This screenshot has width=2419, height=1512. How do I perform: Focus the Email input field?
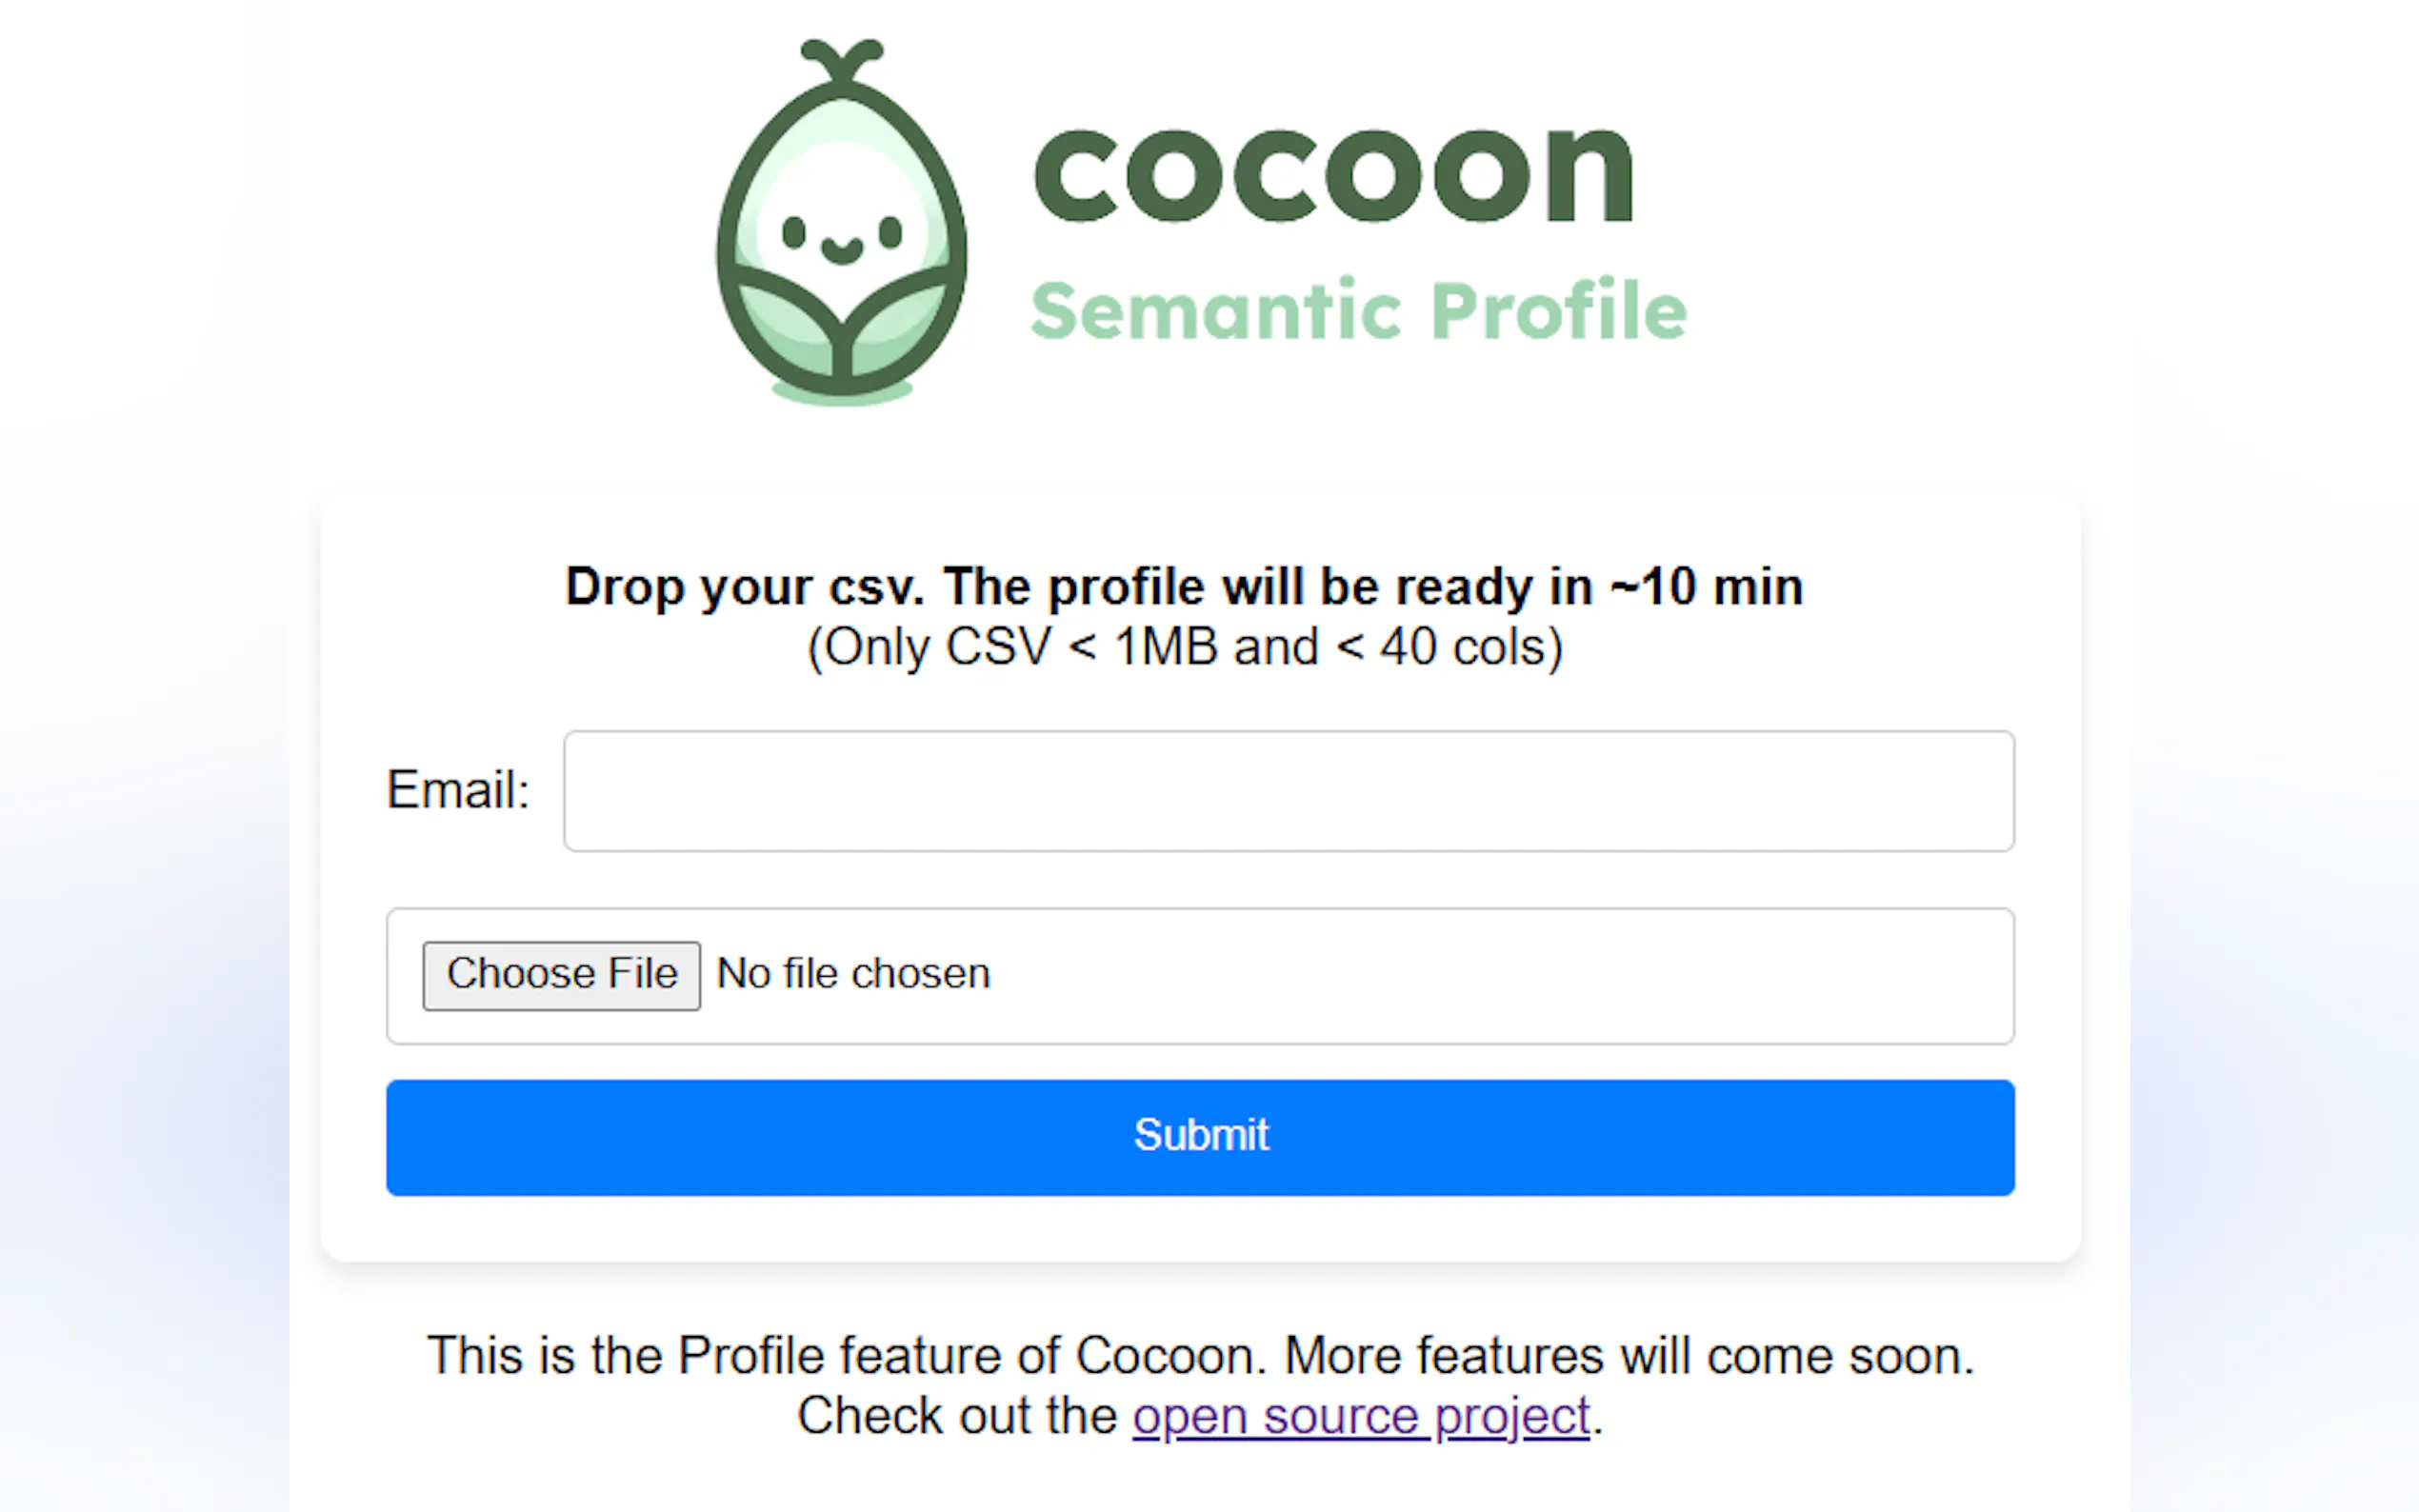tap(1288, 791)
